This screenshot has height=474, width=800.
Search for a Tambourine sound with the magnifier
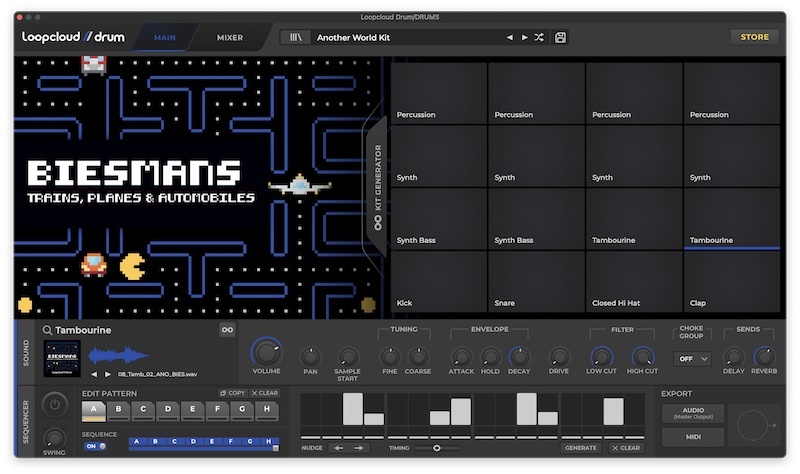47,330
